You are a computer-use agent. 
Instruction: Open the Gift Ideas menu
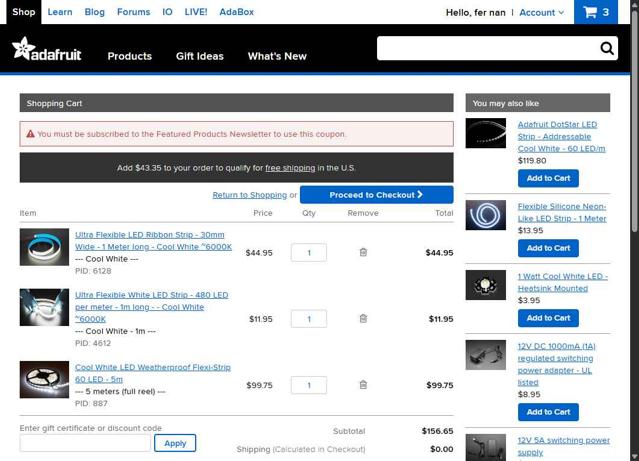[x=200, y=56]
